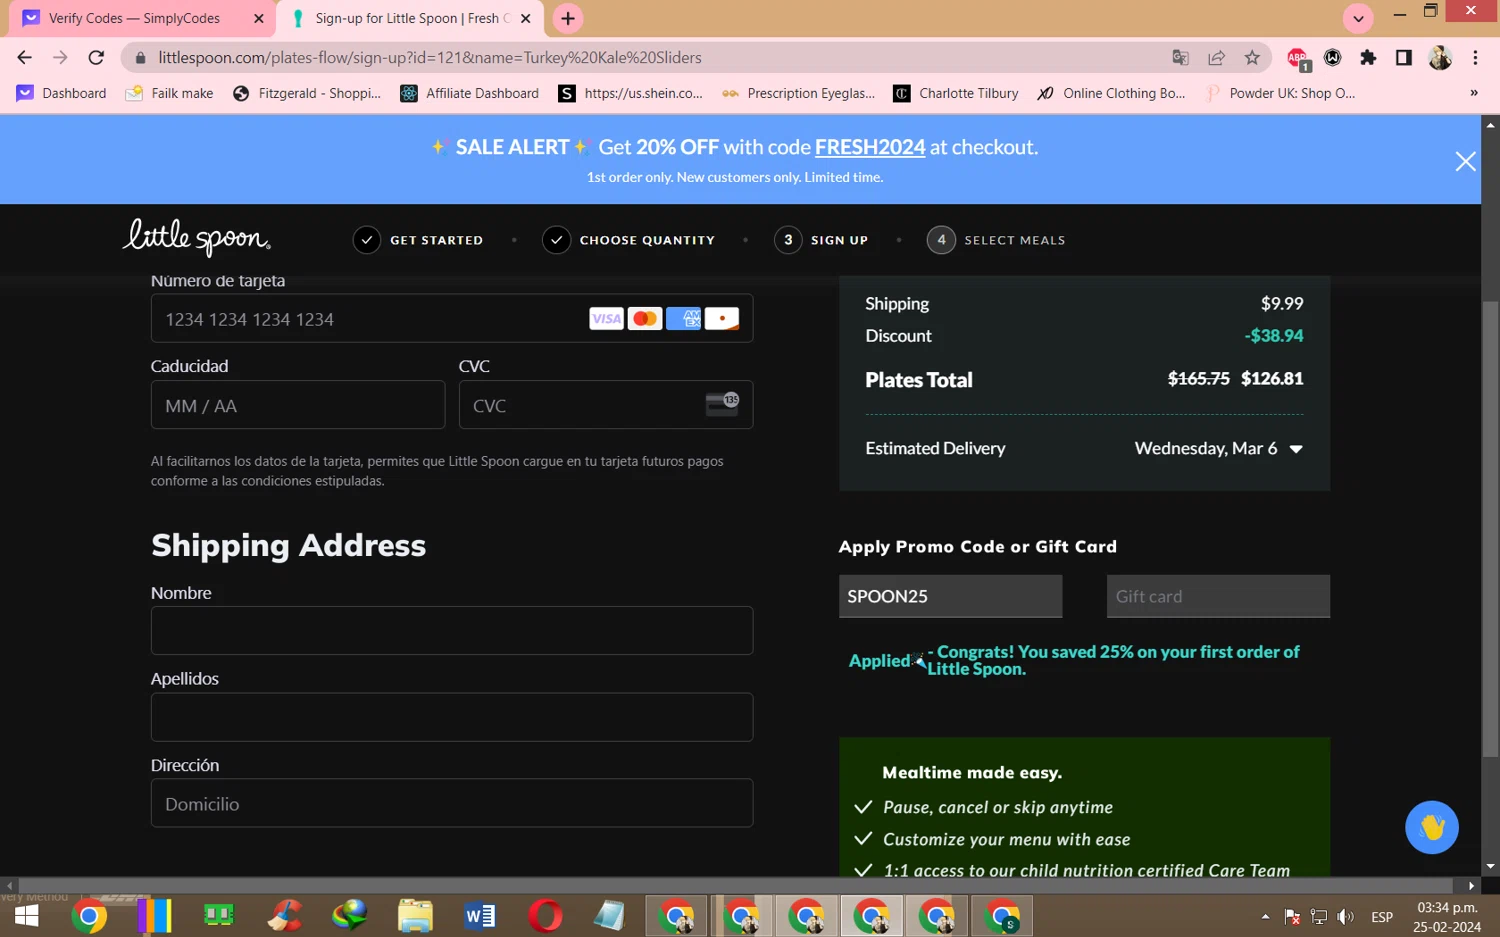Dismiss the sale alert banner

coord(1465,161)
